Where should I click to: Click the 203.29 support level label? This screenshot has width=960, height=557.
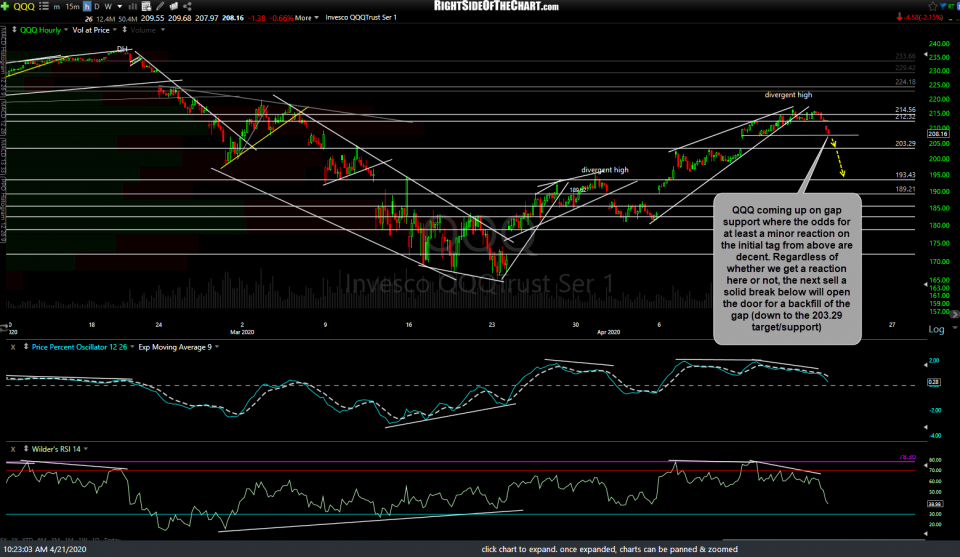click(x=905, y=144)
